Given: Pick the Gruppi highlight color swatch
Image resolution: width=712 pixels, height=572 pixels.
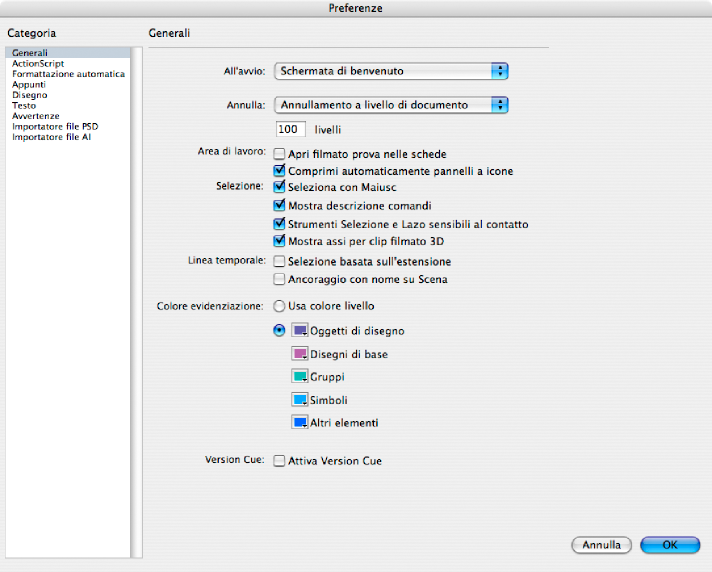Looking at the screenshot, I should 300,377.
